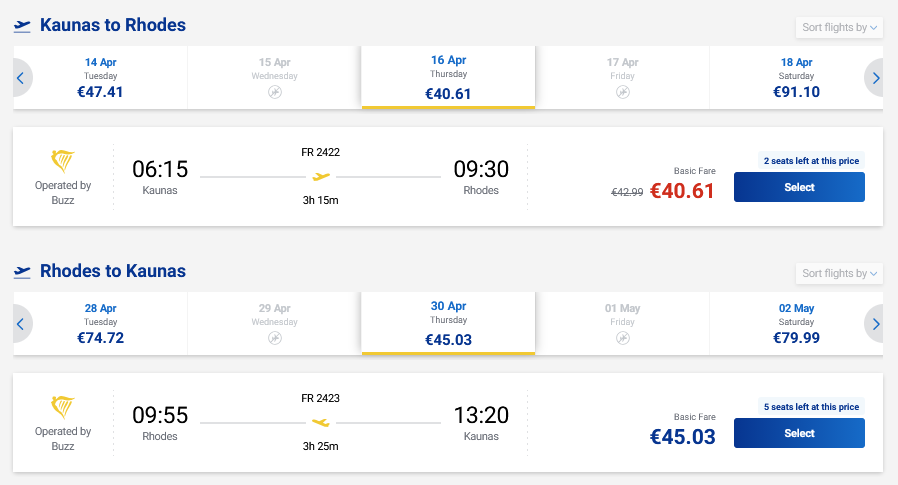Show later return dates with the right arrow

pos(875,323)
